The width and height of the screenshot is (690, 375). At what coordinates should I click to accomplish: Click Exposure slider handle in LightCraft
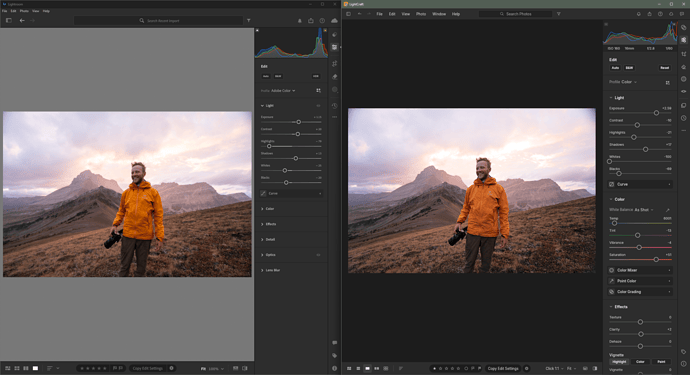656,113
